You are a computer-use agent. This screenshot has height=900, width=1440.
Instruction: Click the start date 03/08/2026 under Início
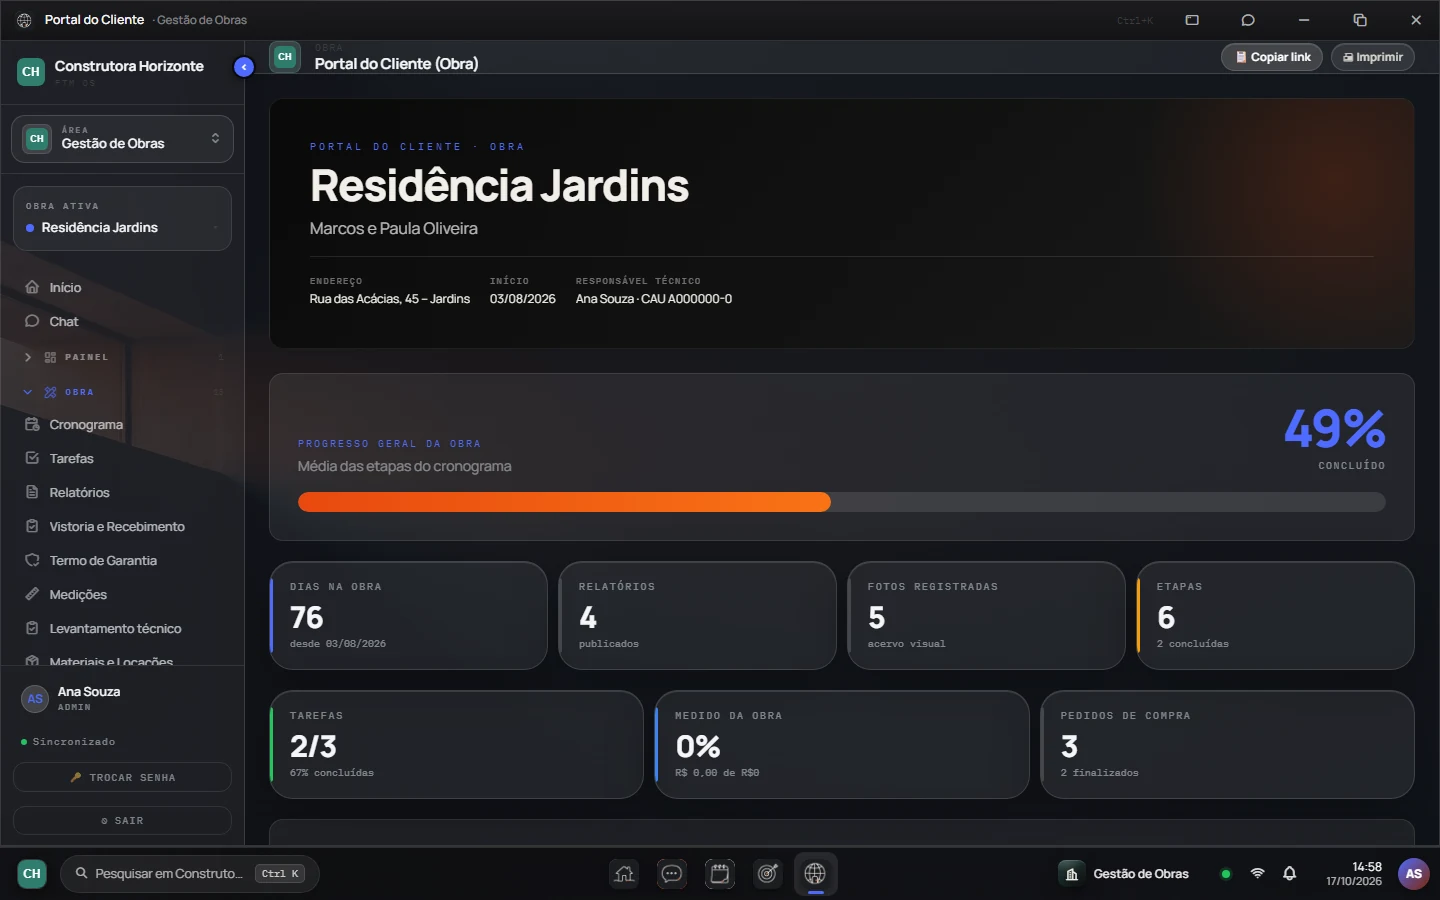point(522,299)
